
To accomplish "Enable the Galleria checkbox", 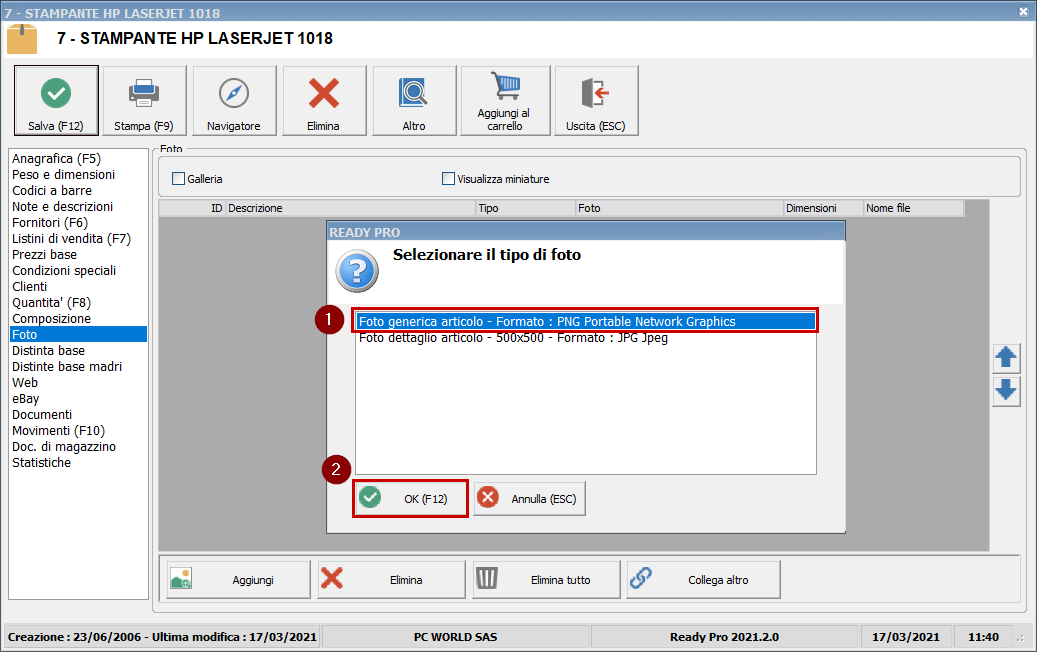I will [178, 179].
